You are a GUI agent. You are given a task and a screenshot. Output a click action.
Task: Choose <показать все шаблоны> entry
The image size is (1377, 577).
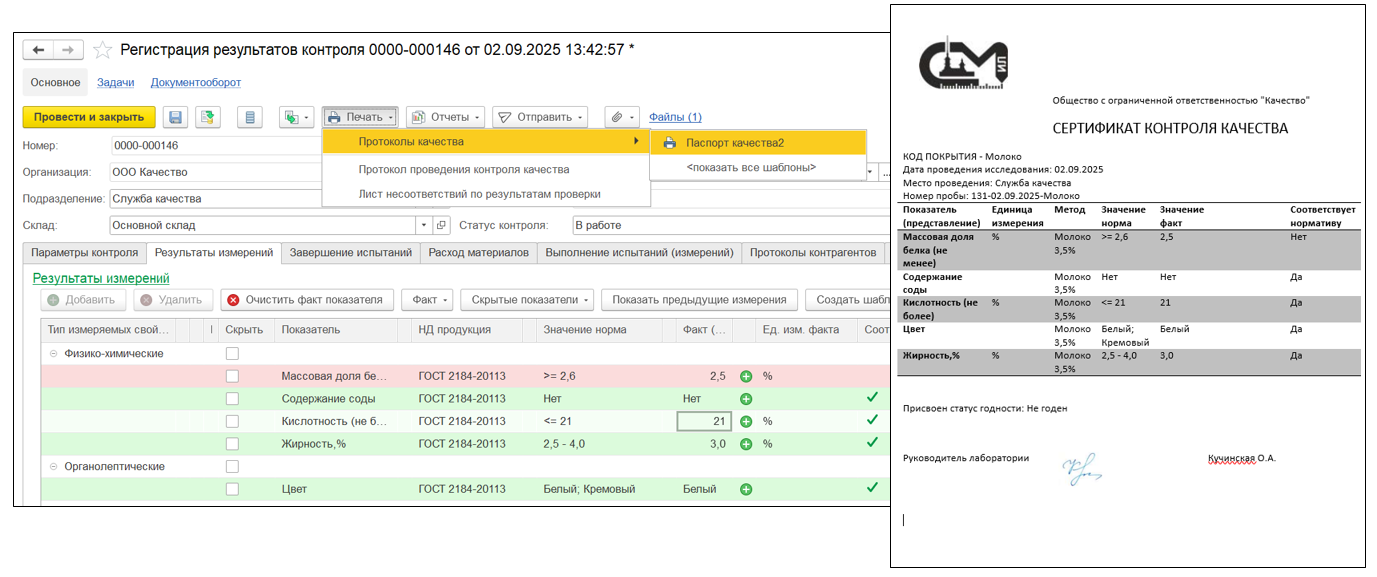tap(752, 168)
